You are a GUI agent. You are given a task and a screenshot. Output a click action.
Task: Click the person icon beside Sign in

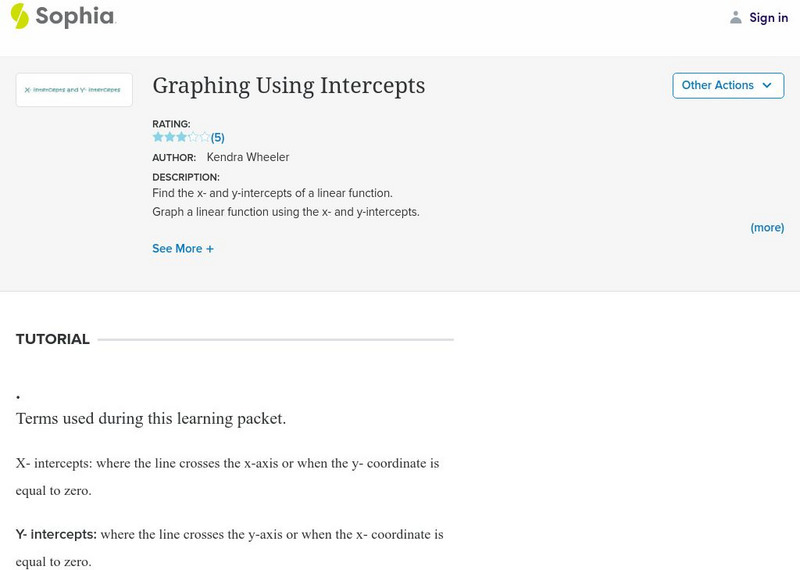pos(736,17)
